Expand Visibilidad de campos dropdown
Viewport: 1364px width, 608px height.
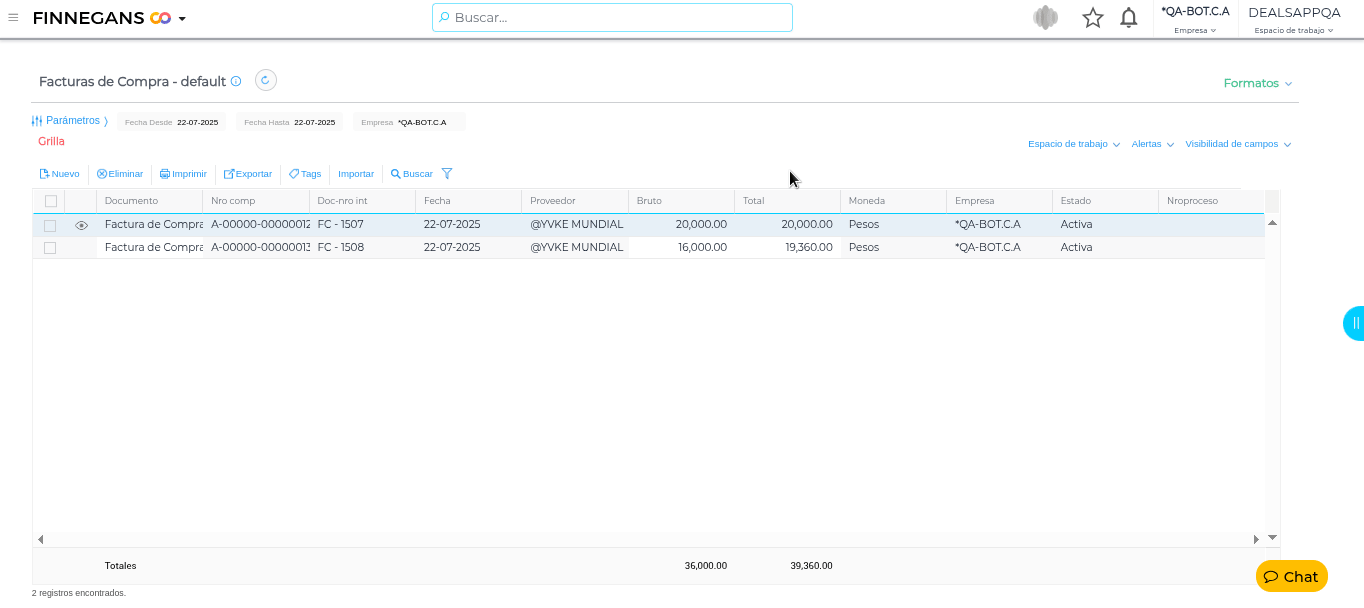point(1237,144)
